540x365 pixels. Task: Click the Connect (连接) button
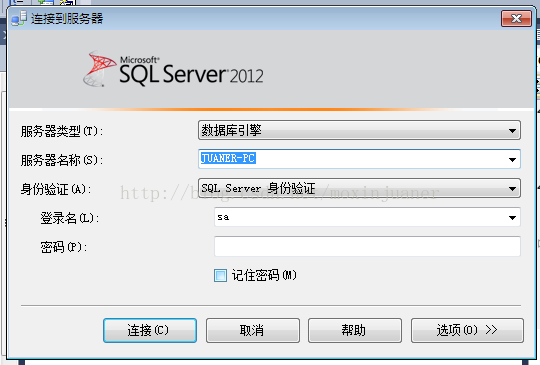(150, 330)
